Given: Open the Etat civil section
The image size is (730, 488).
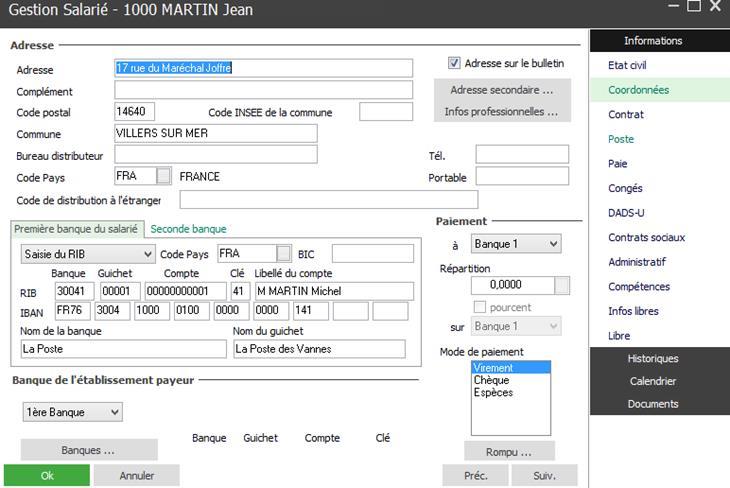Looking at the screenshot, I should coord(627,65).
